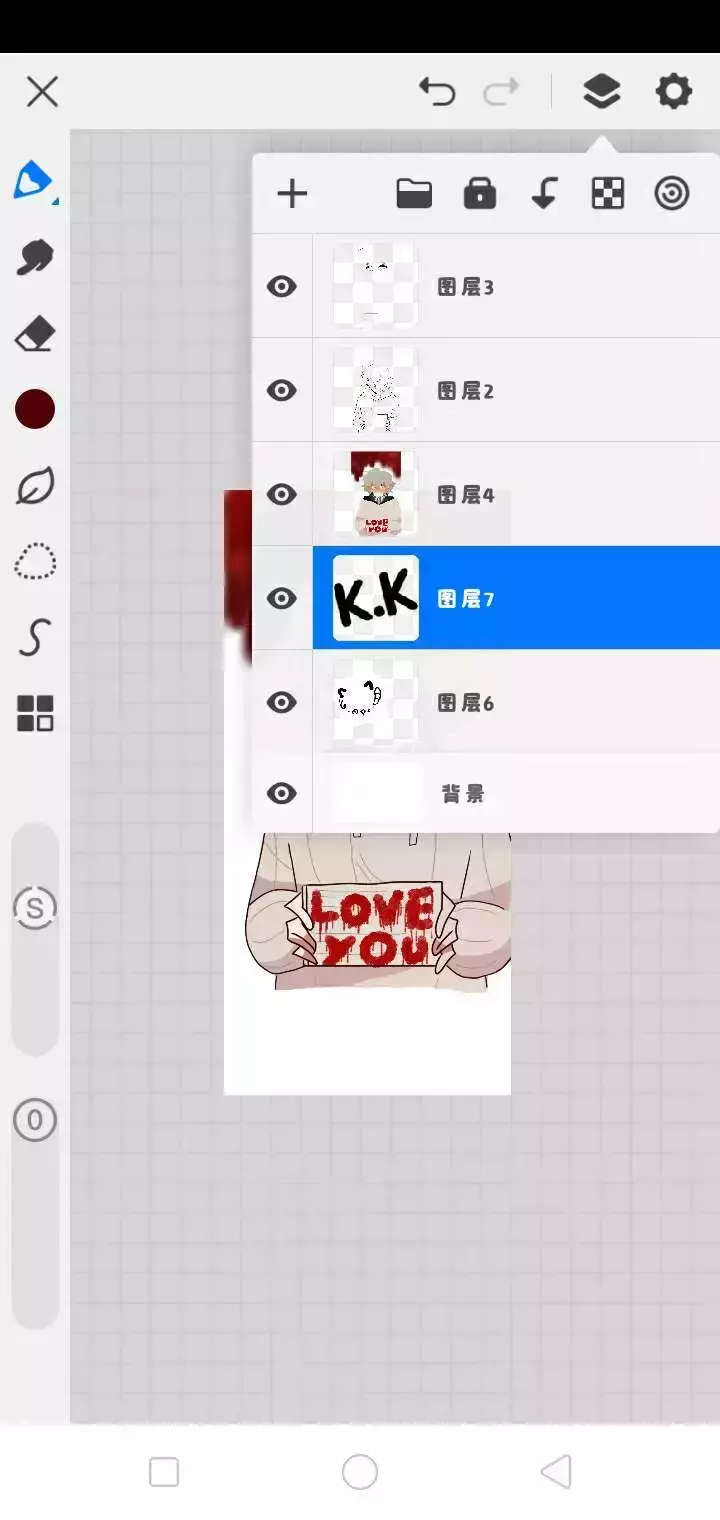
Task: Select the S-curve stroke tool
Action: (35, 638)
